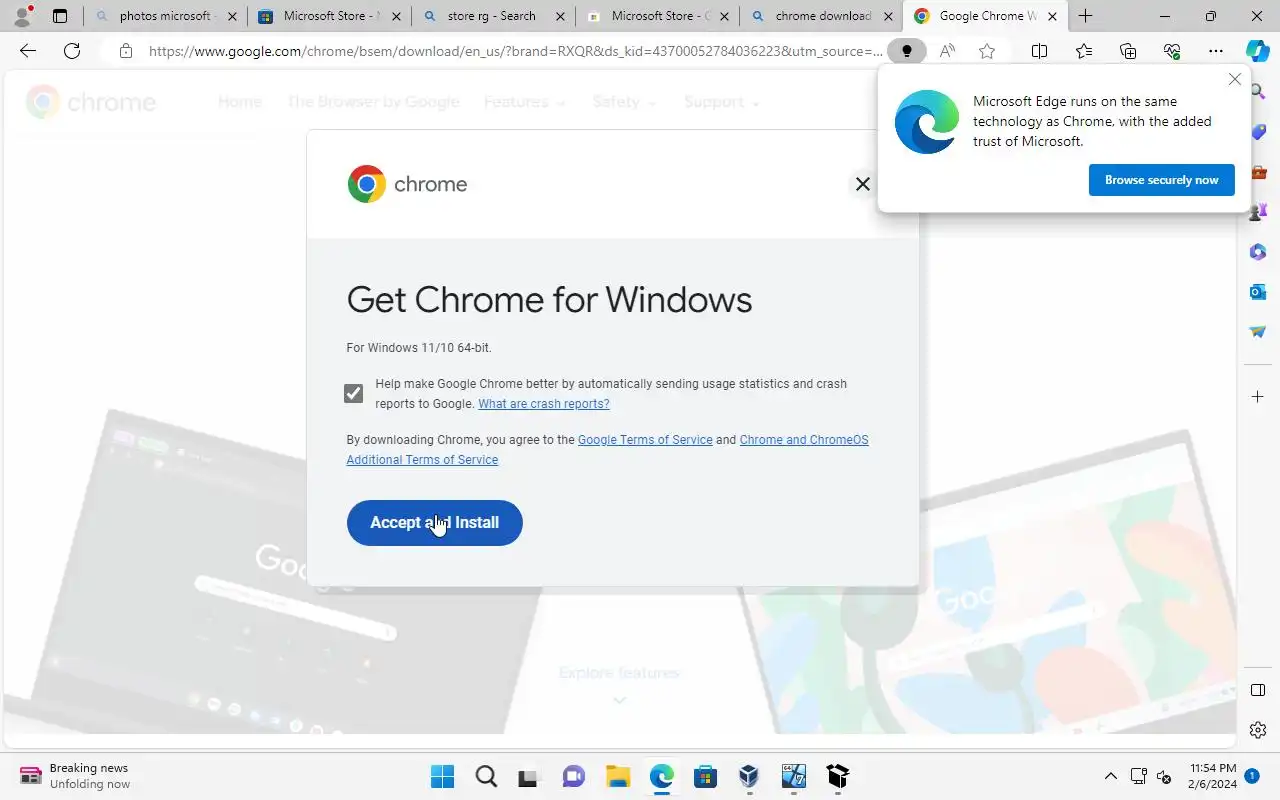Switch to the chrome download tab
1280x800 pixels.
pyautogui.click(x=821, y=16)
